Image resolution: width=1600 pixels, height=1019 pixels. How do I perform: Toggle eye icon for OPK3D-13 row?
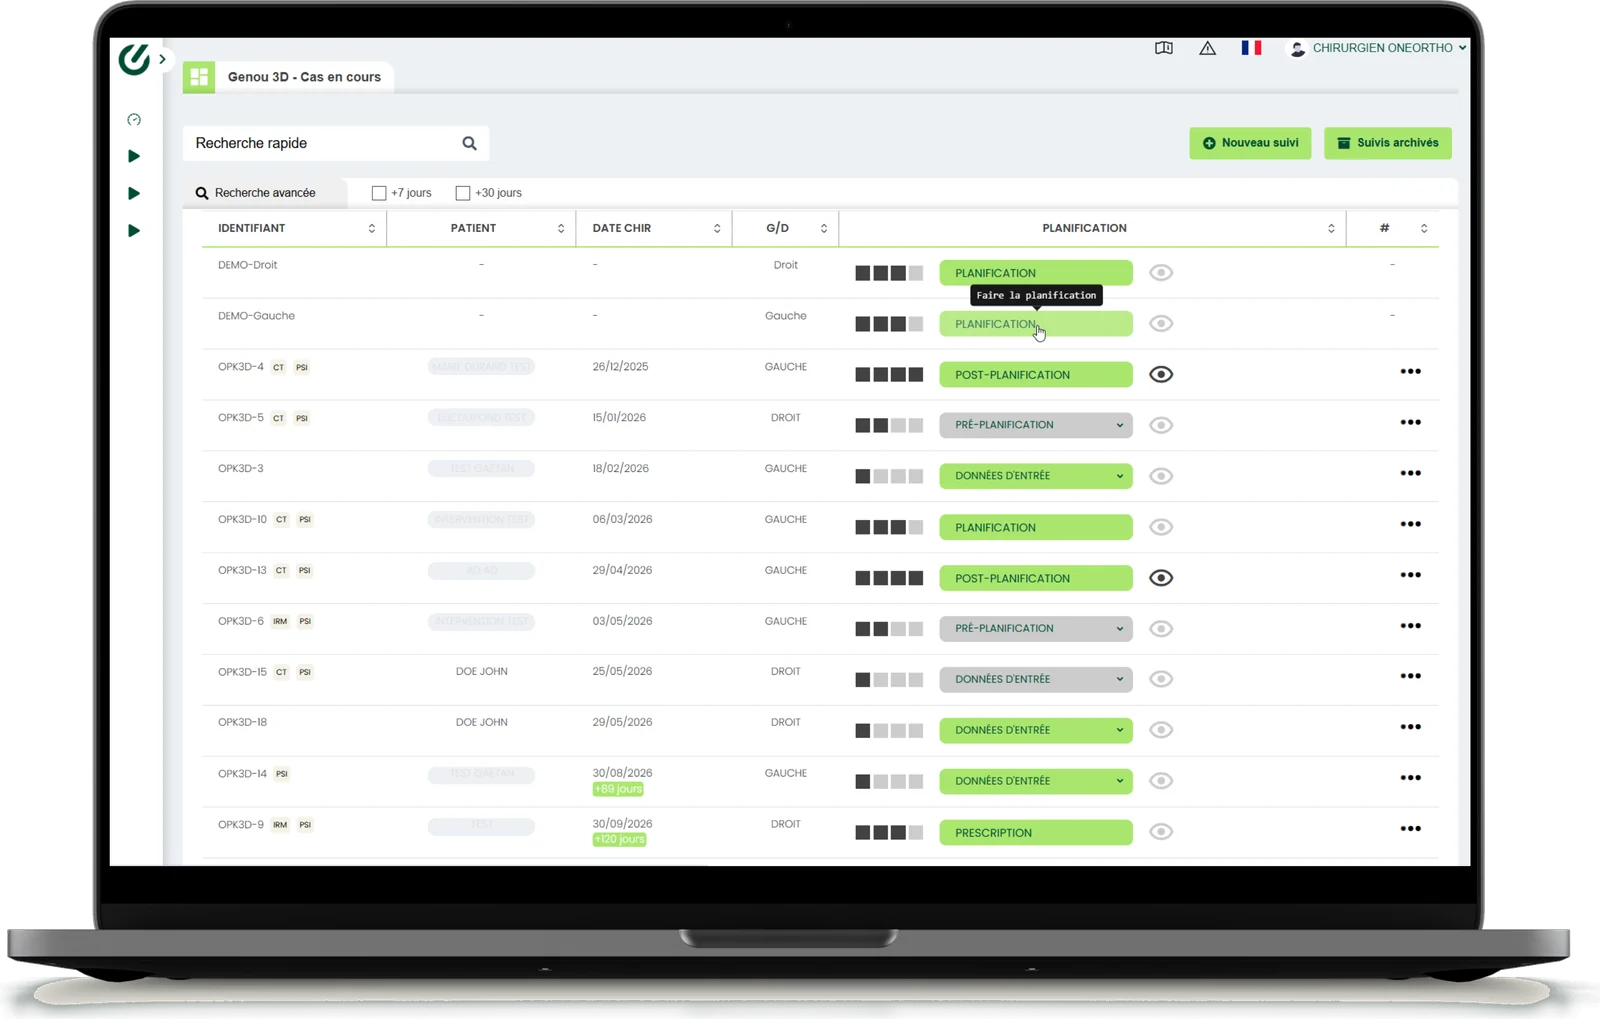(1161, 578)
